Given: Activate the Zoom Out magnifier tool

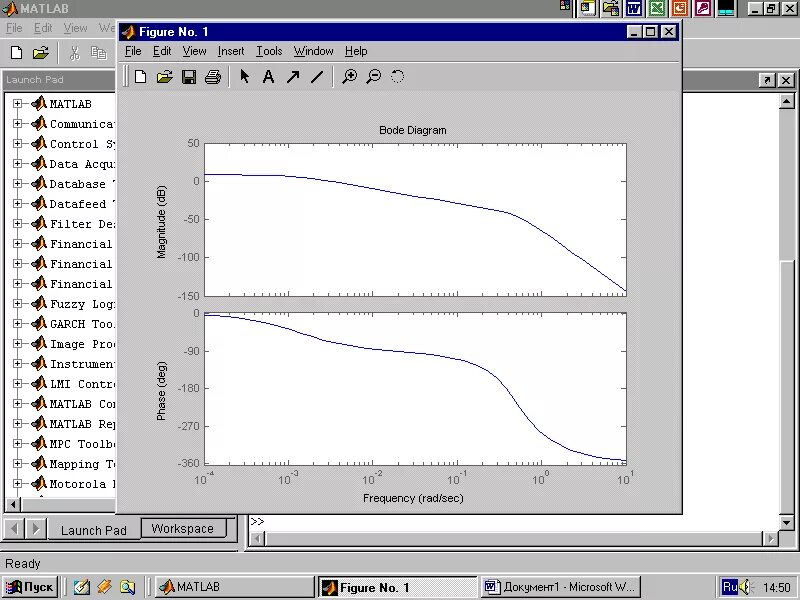Looking at the screenshot, I should click(374, 77).
